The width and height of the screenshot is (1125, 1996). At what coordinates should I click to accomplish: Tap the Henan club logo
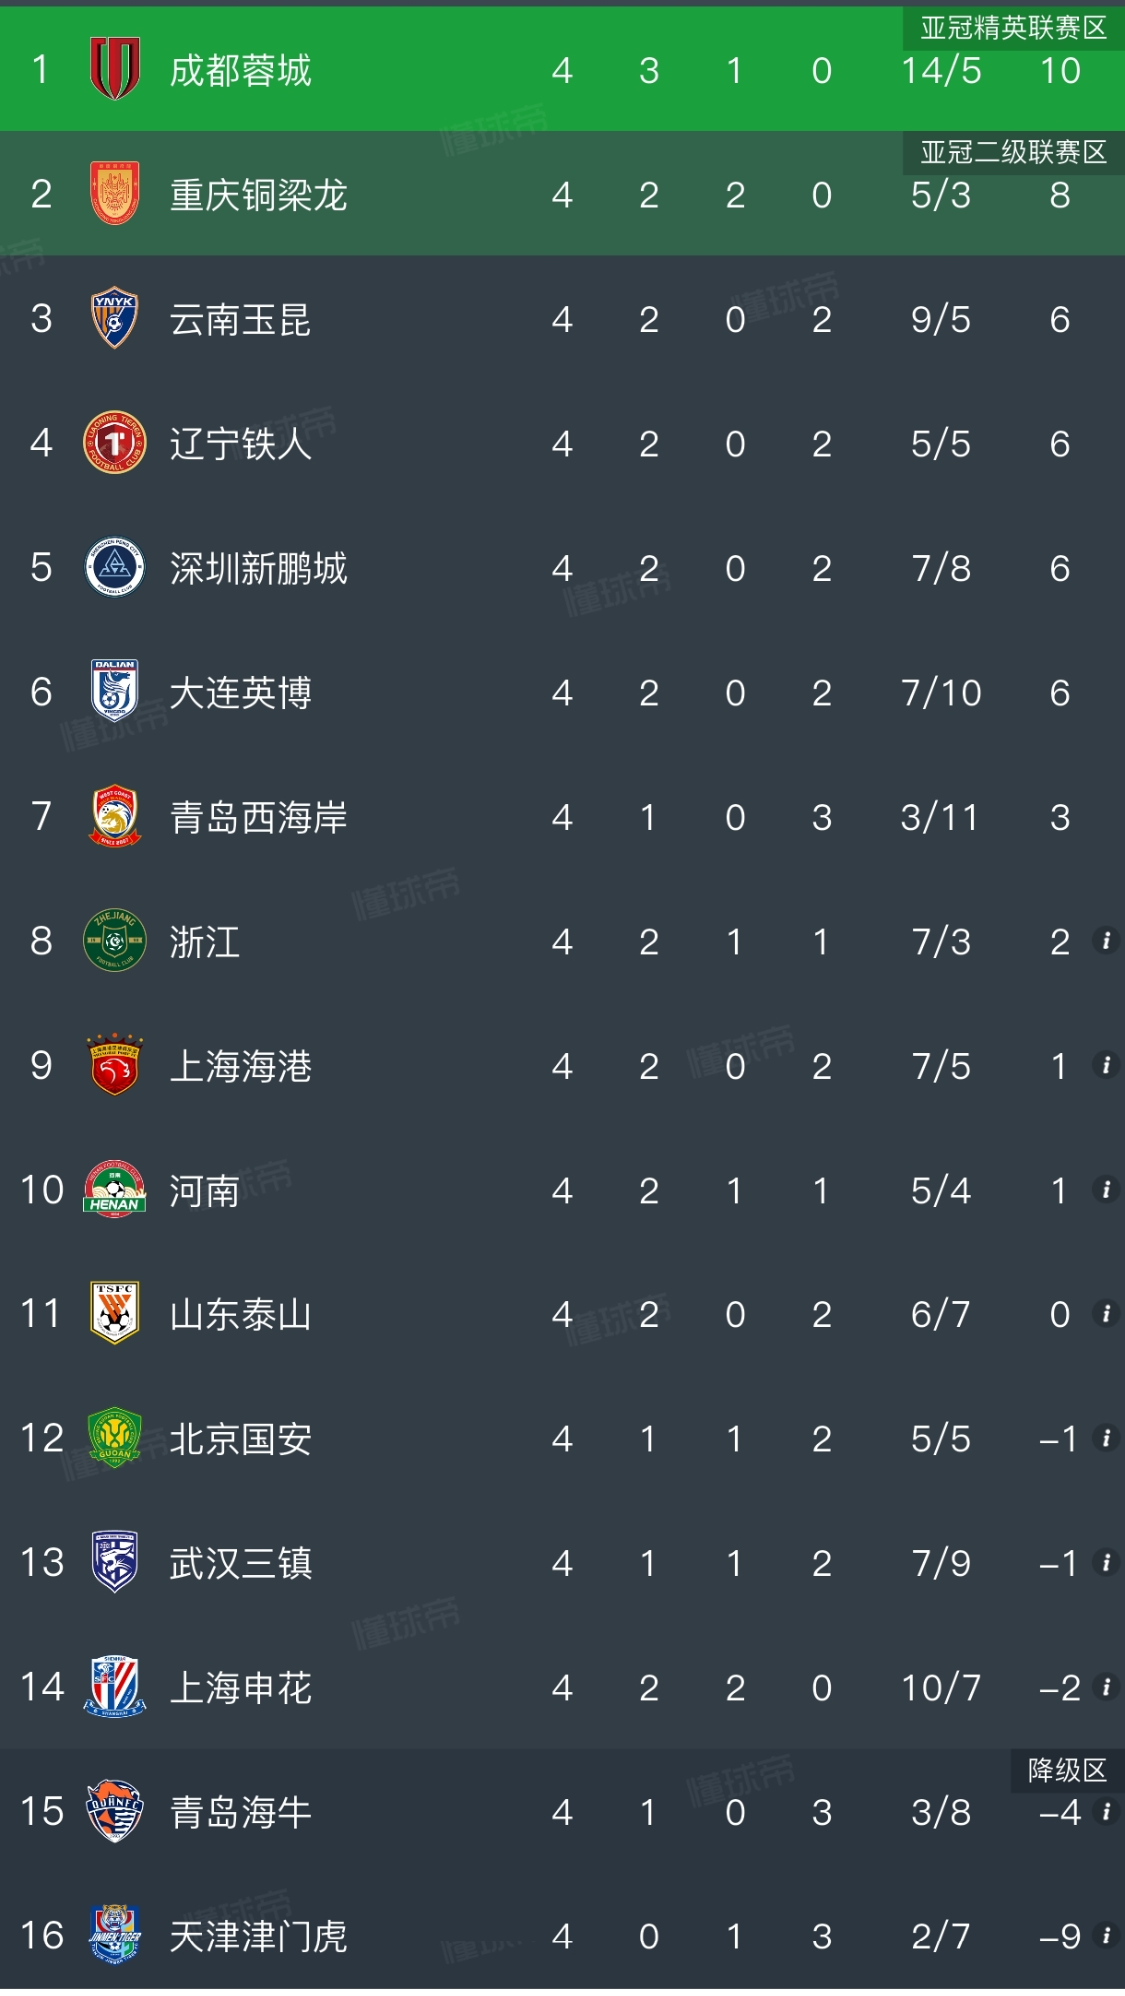114,1189
